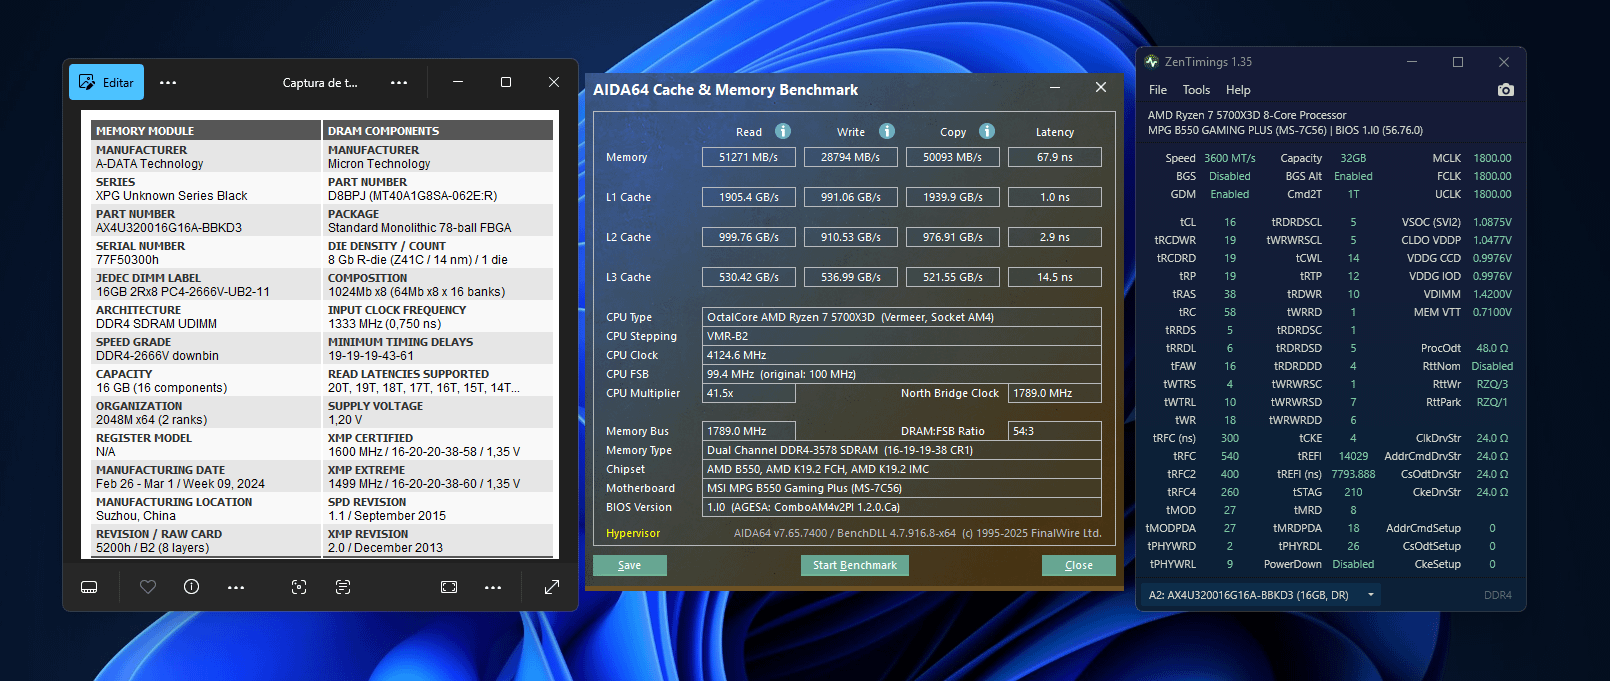Click the North Bridge Clock value 1789.0 MHz

1055,393
